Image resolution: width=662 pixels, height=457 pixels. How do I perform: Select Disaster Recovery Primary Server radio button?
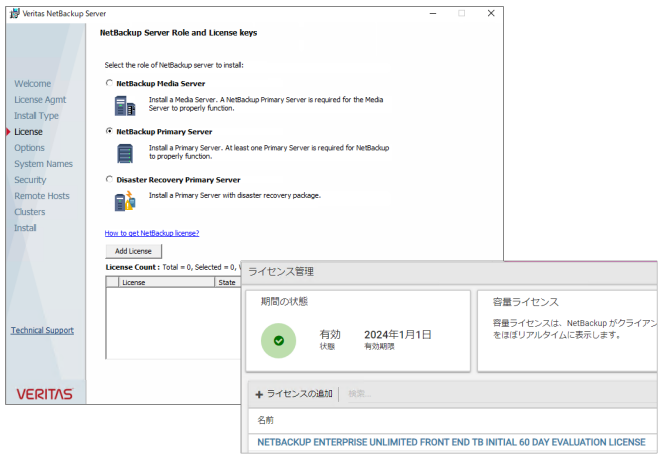point(109,179)
